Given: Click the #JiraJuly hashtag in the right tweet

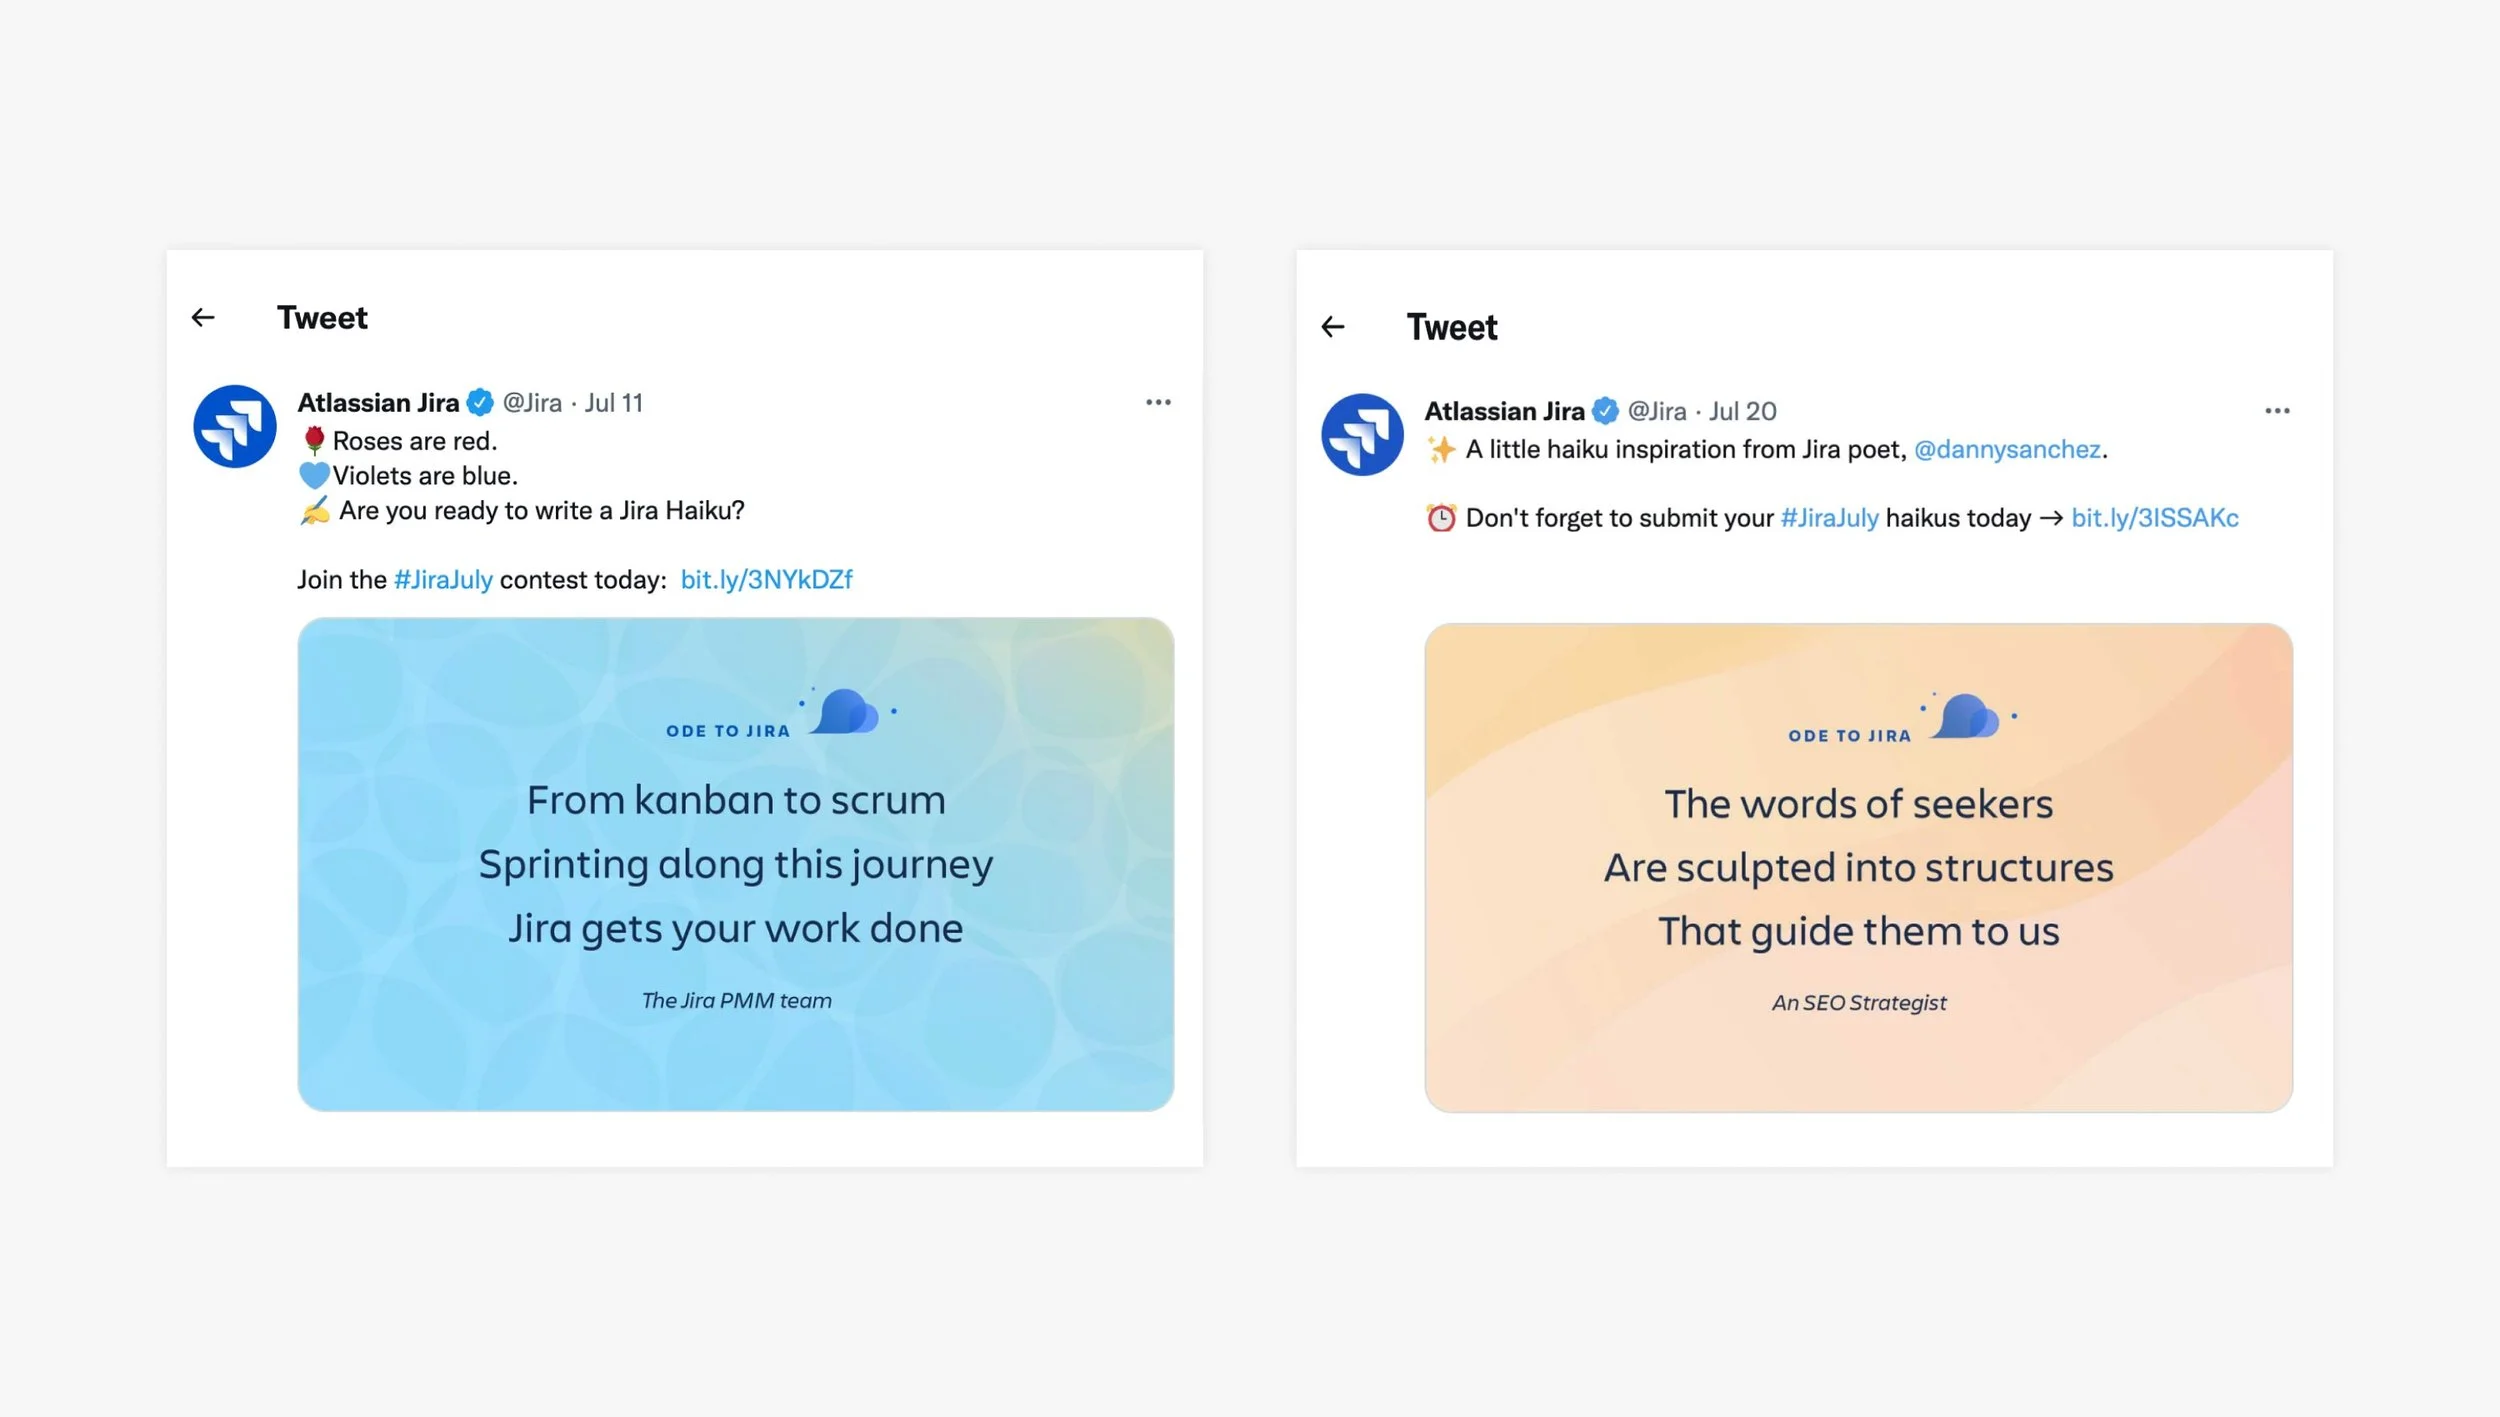Looking at the screenshot, I should point(1830,517).
